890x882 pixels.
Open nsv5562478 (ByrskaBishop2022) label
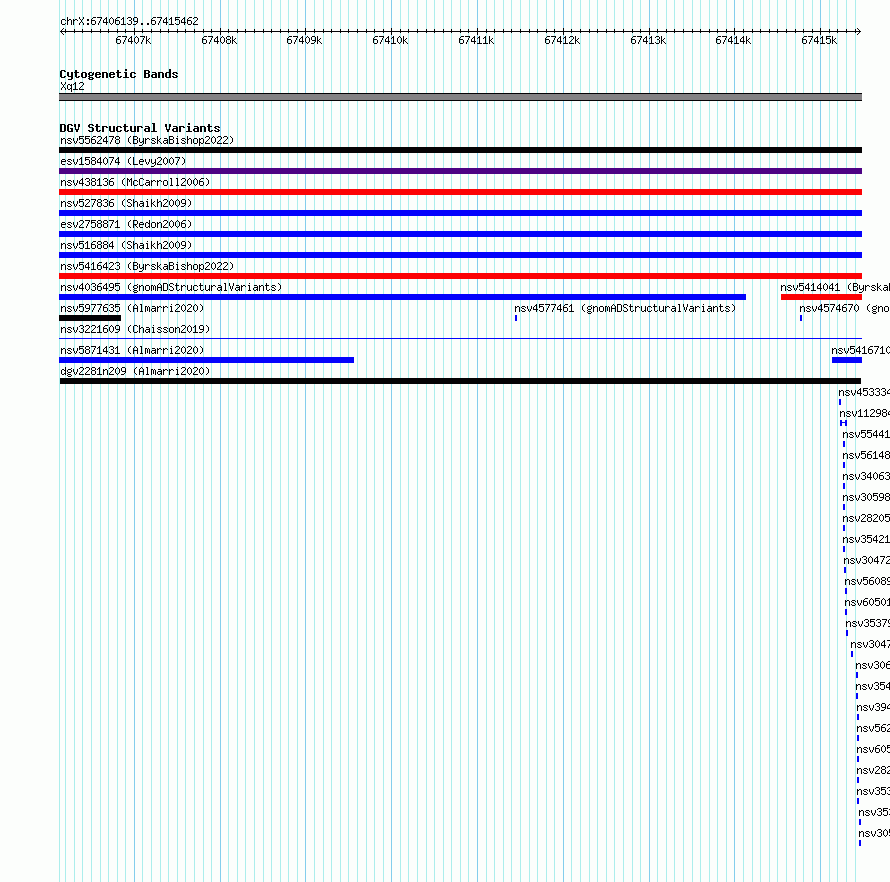tap(147, 140)
